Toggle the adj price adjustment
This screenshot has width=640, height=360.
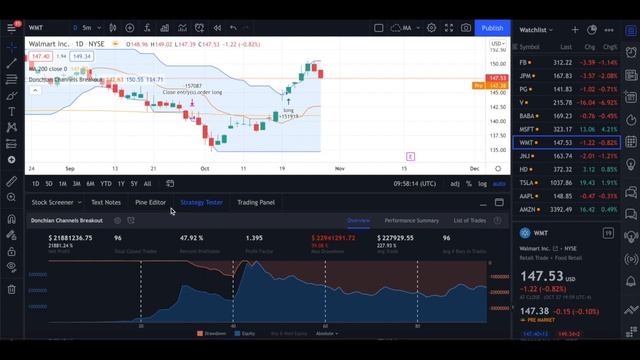455,184
